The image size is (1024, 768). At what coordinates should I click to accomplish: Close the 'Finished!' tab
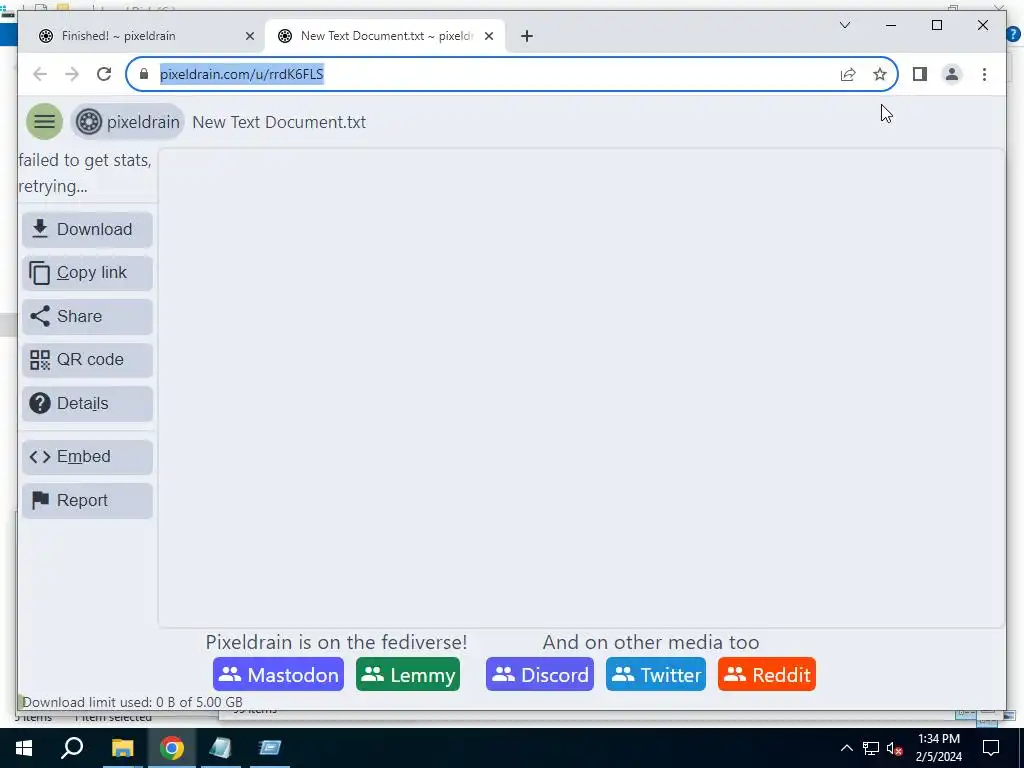click(x=249, y=37)
